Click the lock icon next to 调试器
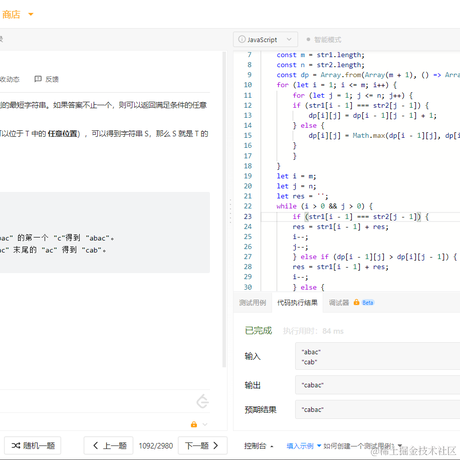 pyautogui.click(x=356, y=302)
